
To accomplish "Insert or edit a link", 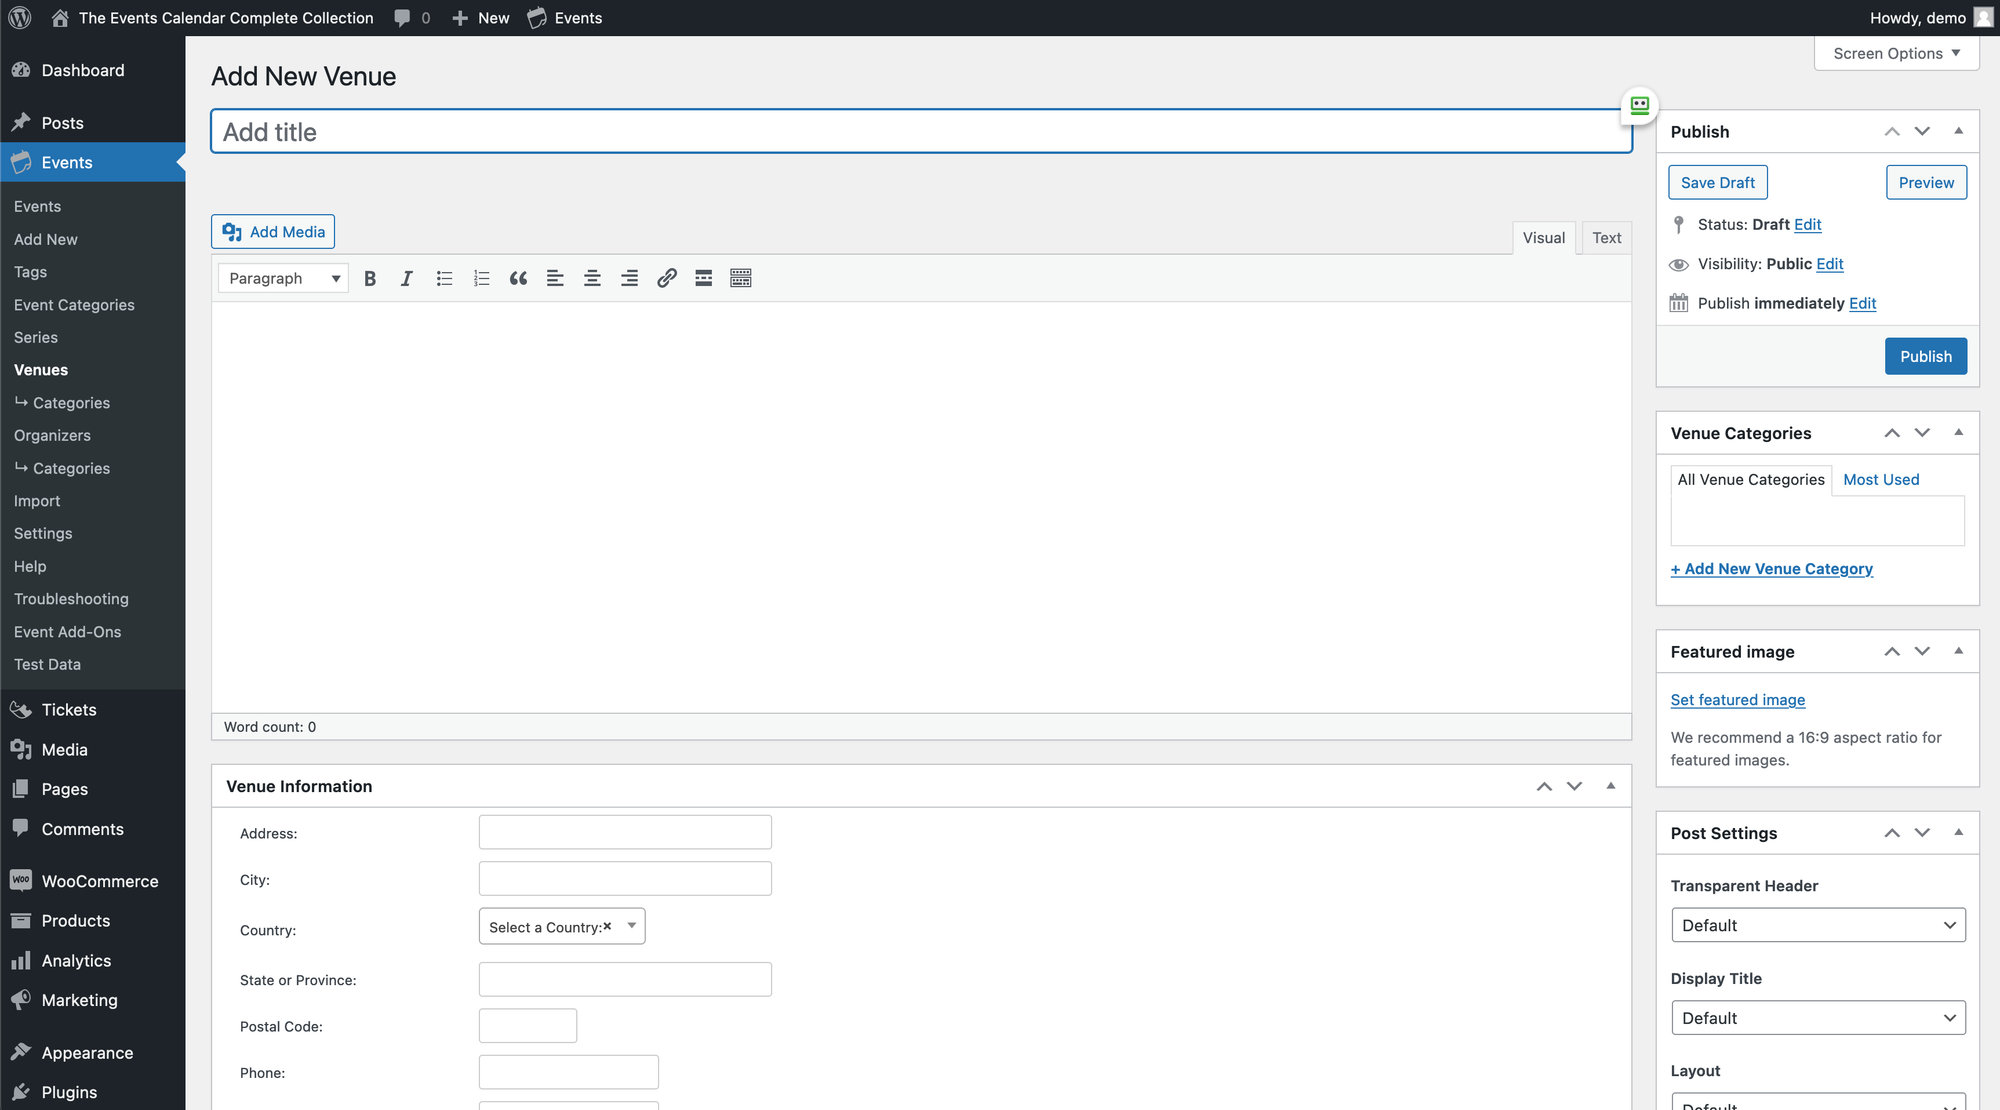I will (x=667, y=278).
